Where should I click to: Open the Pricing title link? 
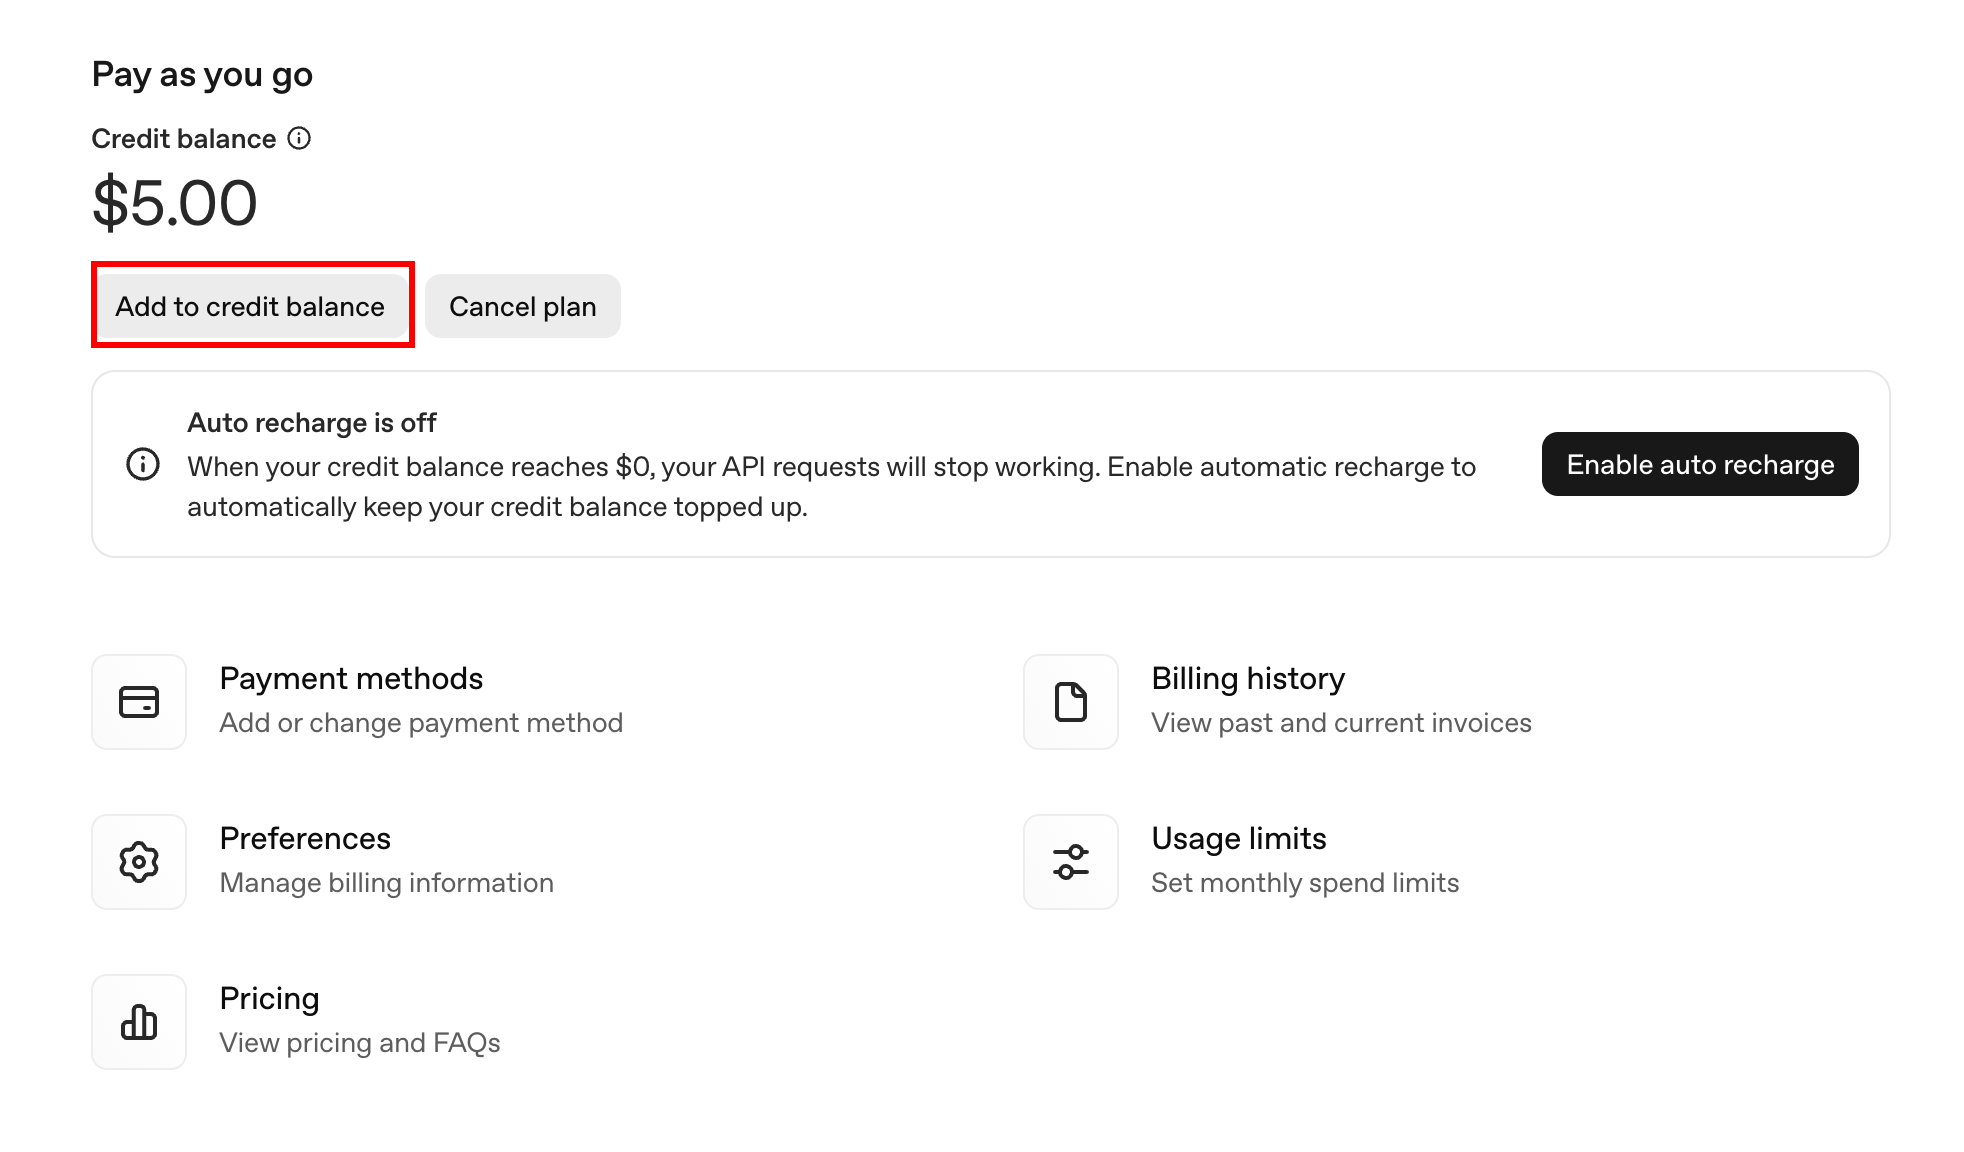[x=269, y=999]
